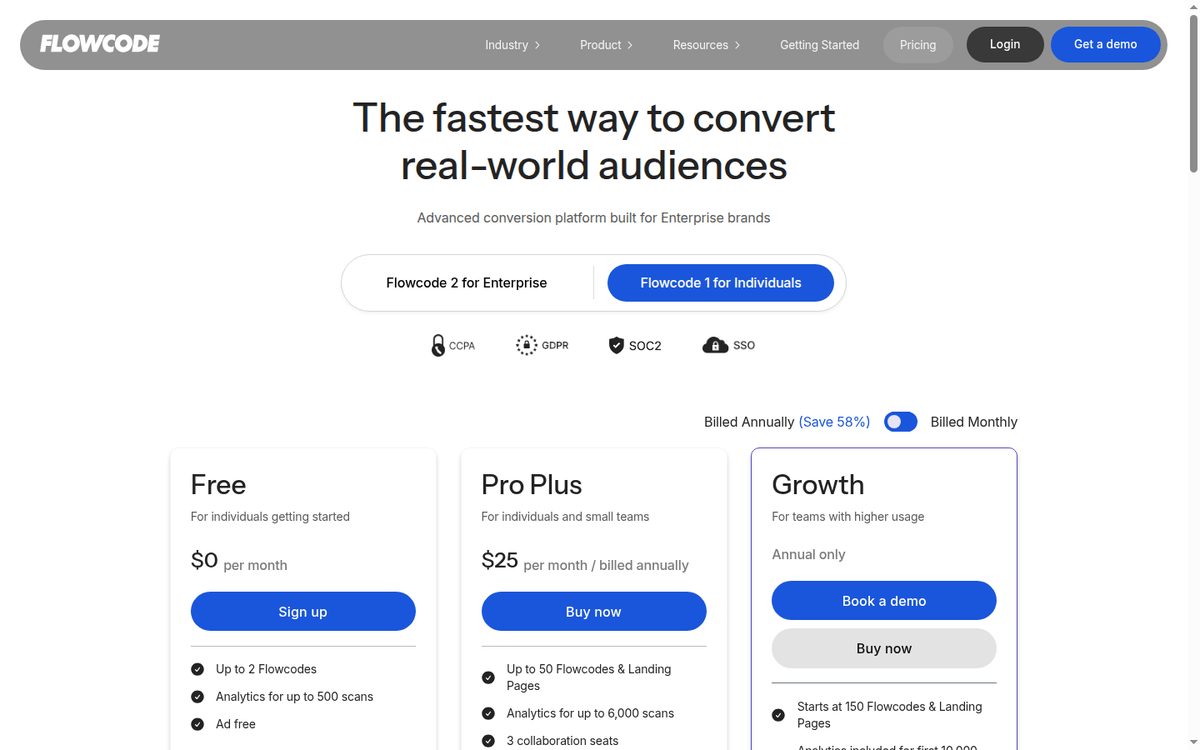Click the SOC2 label text
The image size is (1200, 750).
[x=645, y=346]
